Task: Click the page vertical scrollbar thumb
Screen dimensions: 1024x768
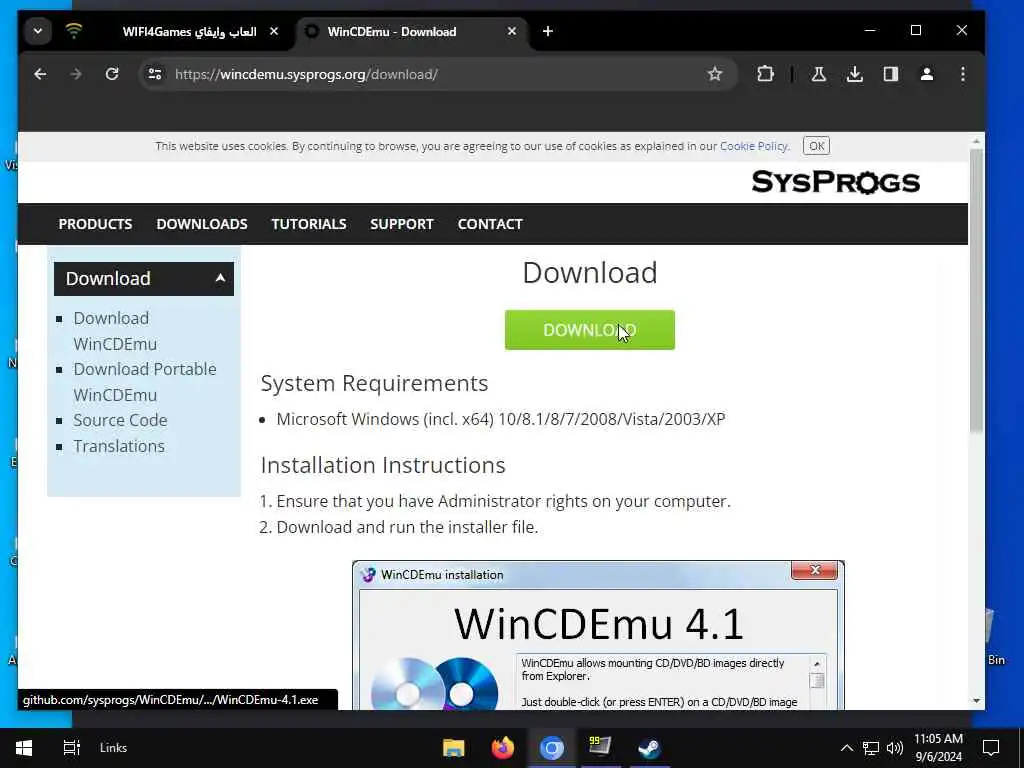Action: 976,291
